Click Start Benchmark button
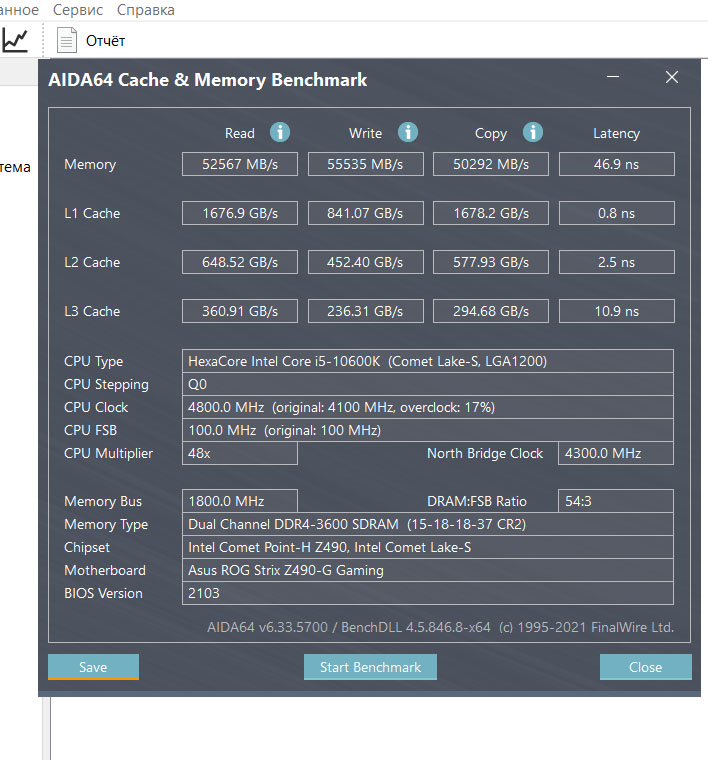This screenshot has width=708, height=760. point(370,667)
